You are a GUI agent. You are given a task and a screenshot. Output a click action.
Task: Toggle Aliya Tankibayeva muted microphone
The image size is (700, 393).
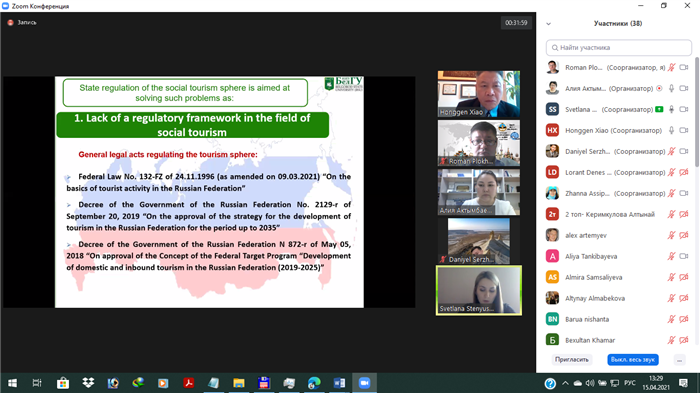(671, 256)
